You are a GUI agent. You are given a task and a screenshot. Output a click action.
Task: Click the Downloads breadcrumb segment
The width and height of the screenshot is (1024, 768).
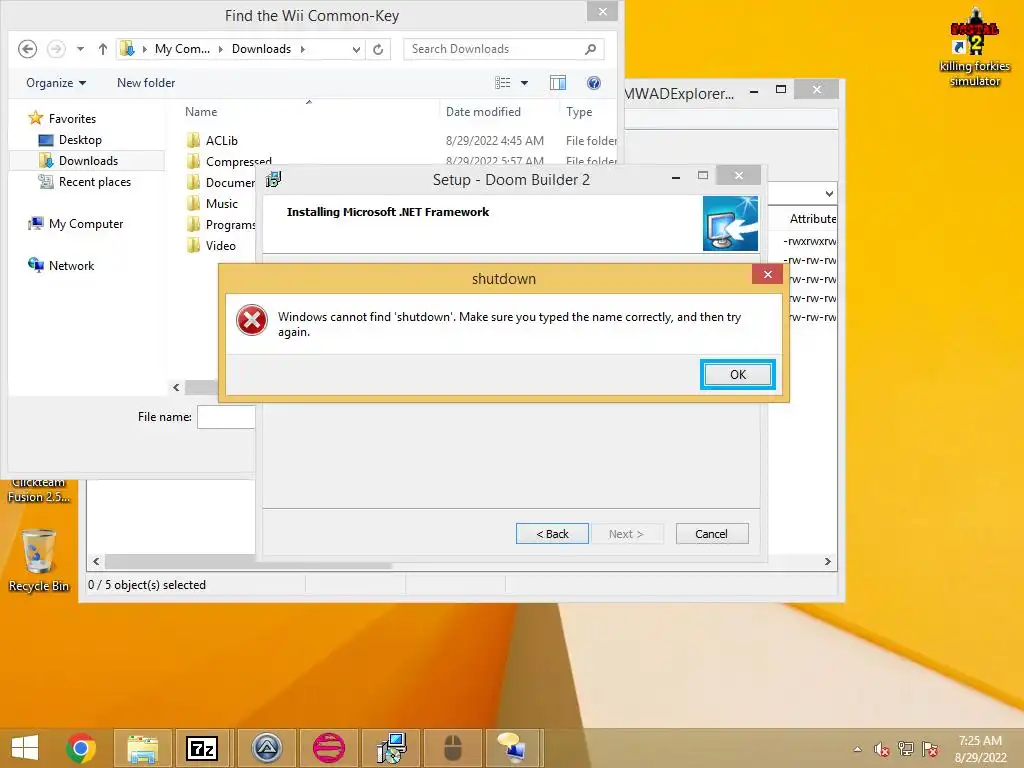(261, 49)
